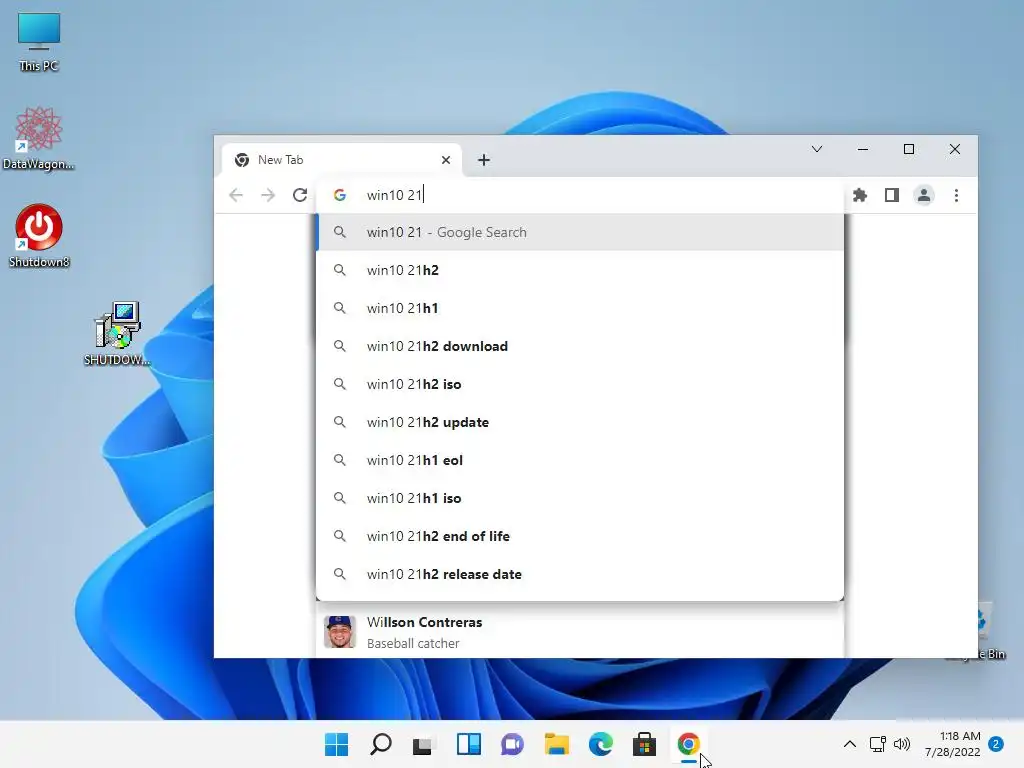Image resolution: width=1024 pixels, height=768 pixels.
Task: Click search icon beside 'win10 21h2 download'
Action: point(340,346)
